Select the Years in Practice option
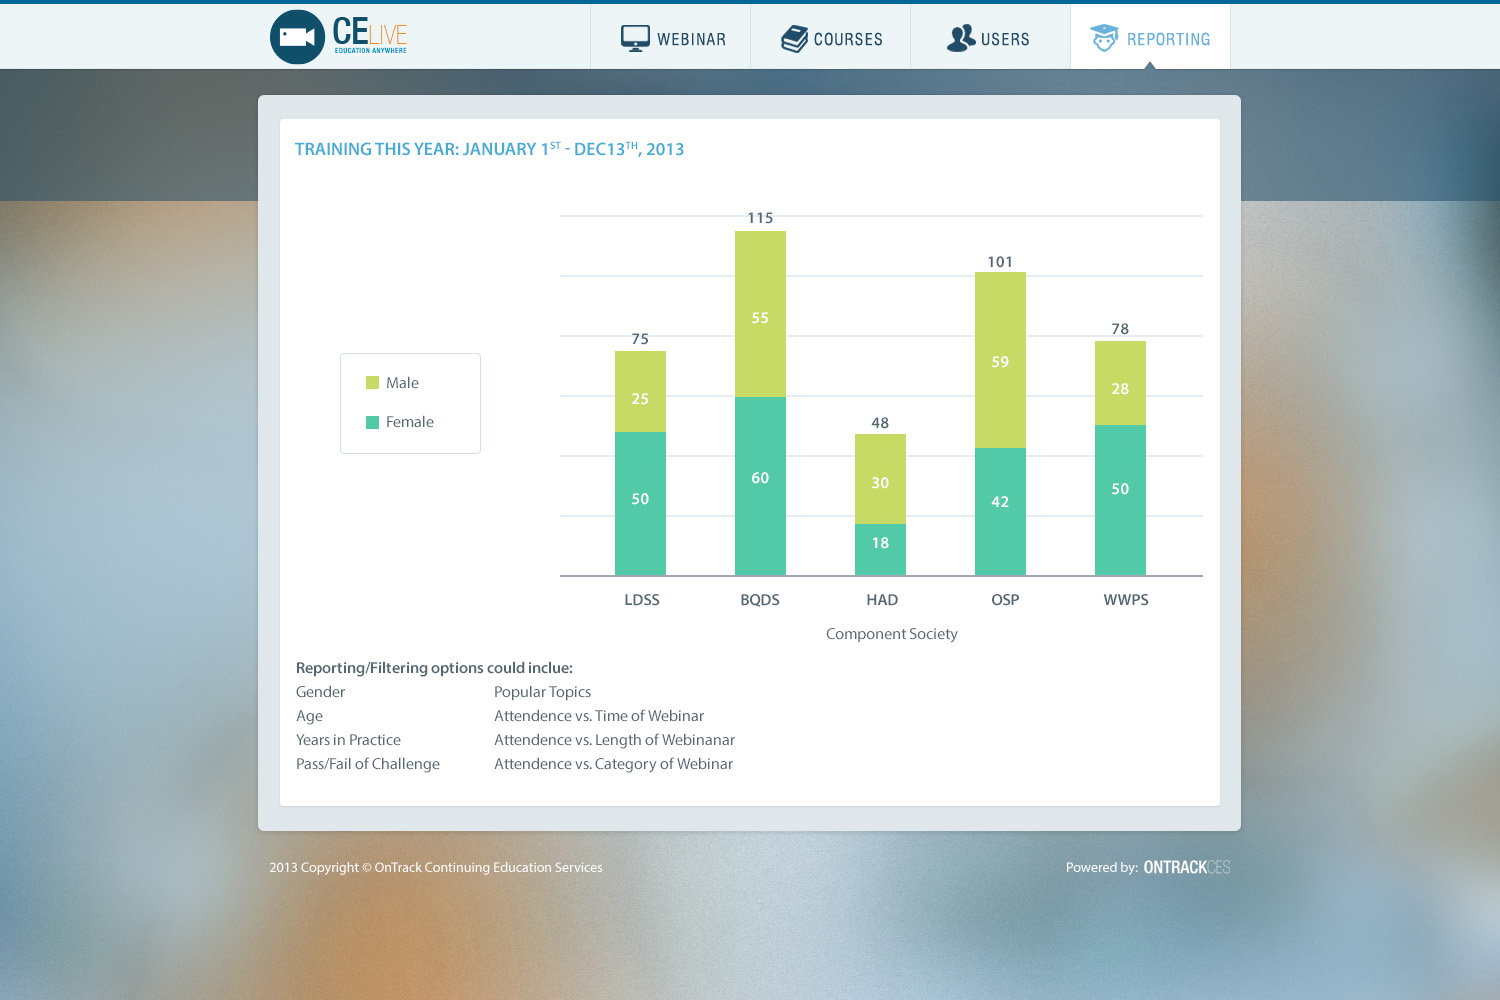Screen dimensions: 1500x1000 [x=348, y=740]
